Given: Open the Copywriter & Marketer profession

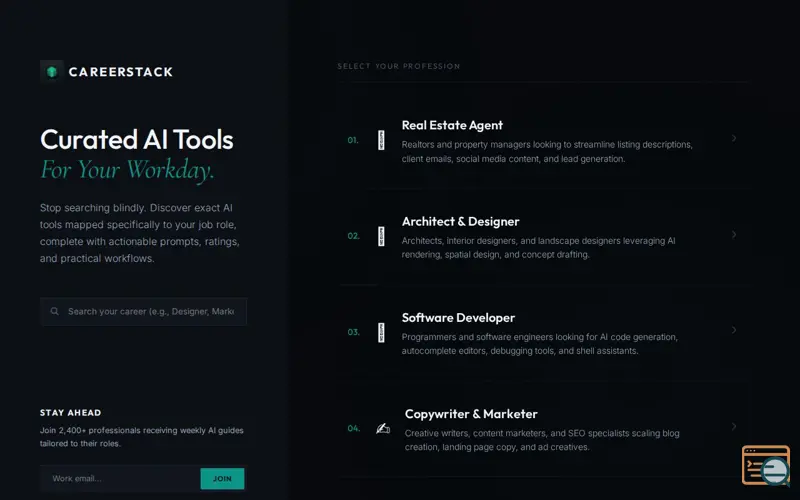Looking at the screenshot, I should [x=471, y=414].
